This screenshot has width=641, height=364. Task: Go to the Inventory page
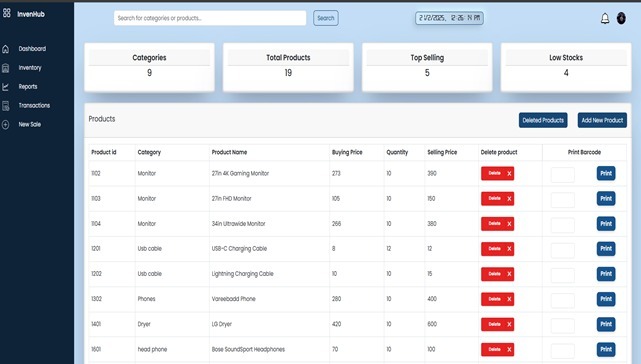pos(30,67)
